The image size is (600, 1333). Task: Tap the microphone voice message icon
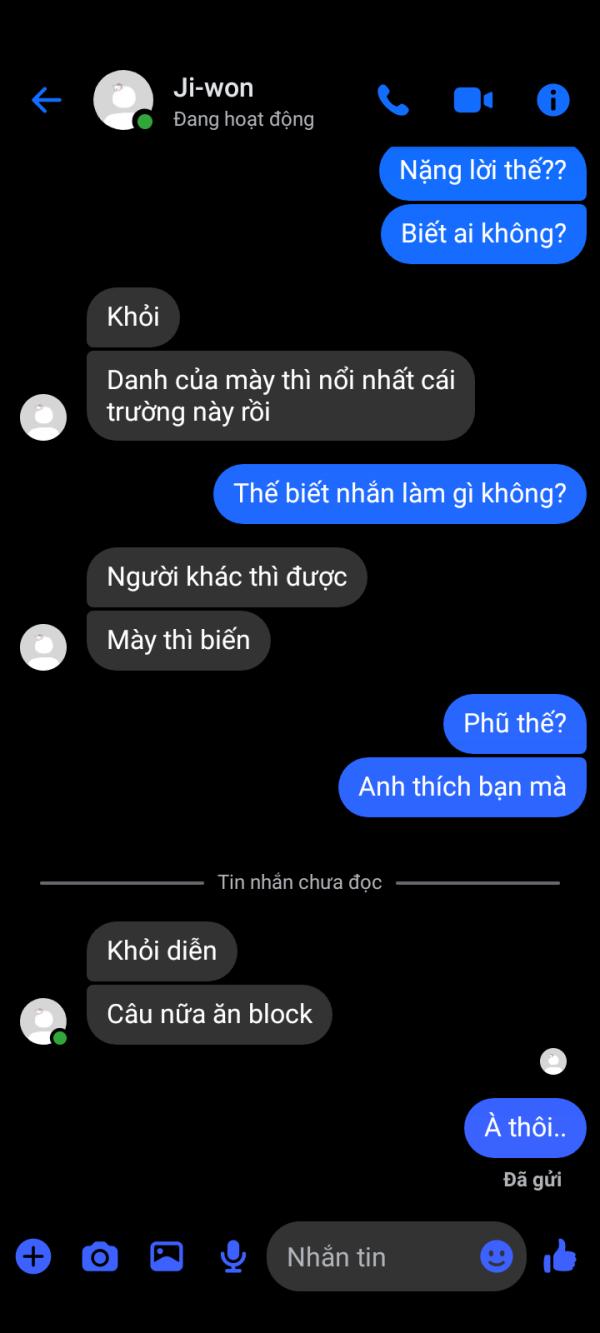233,1256
